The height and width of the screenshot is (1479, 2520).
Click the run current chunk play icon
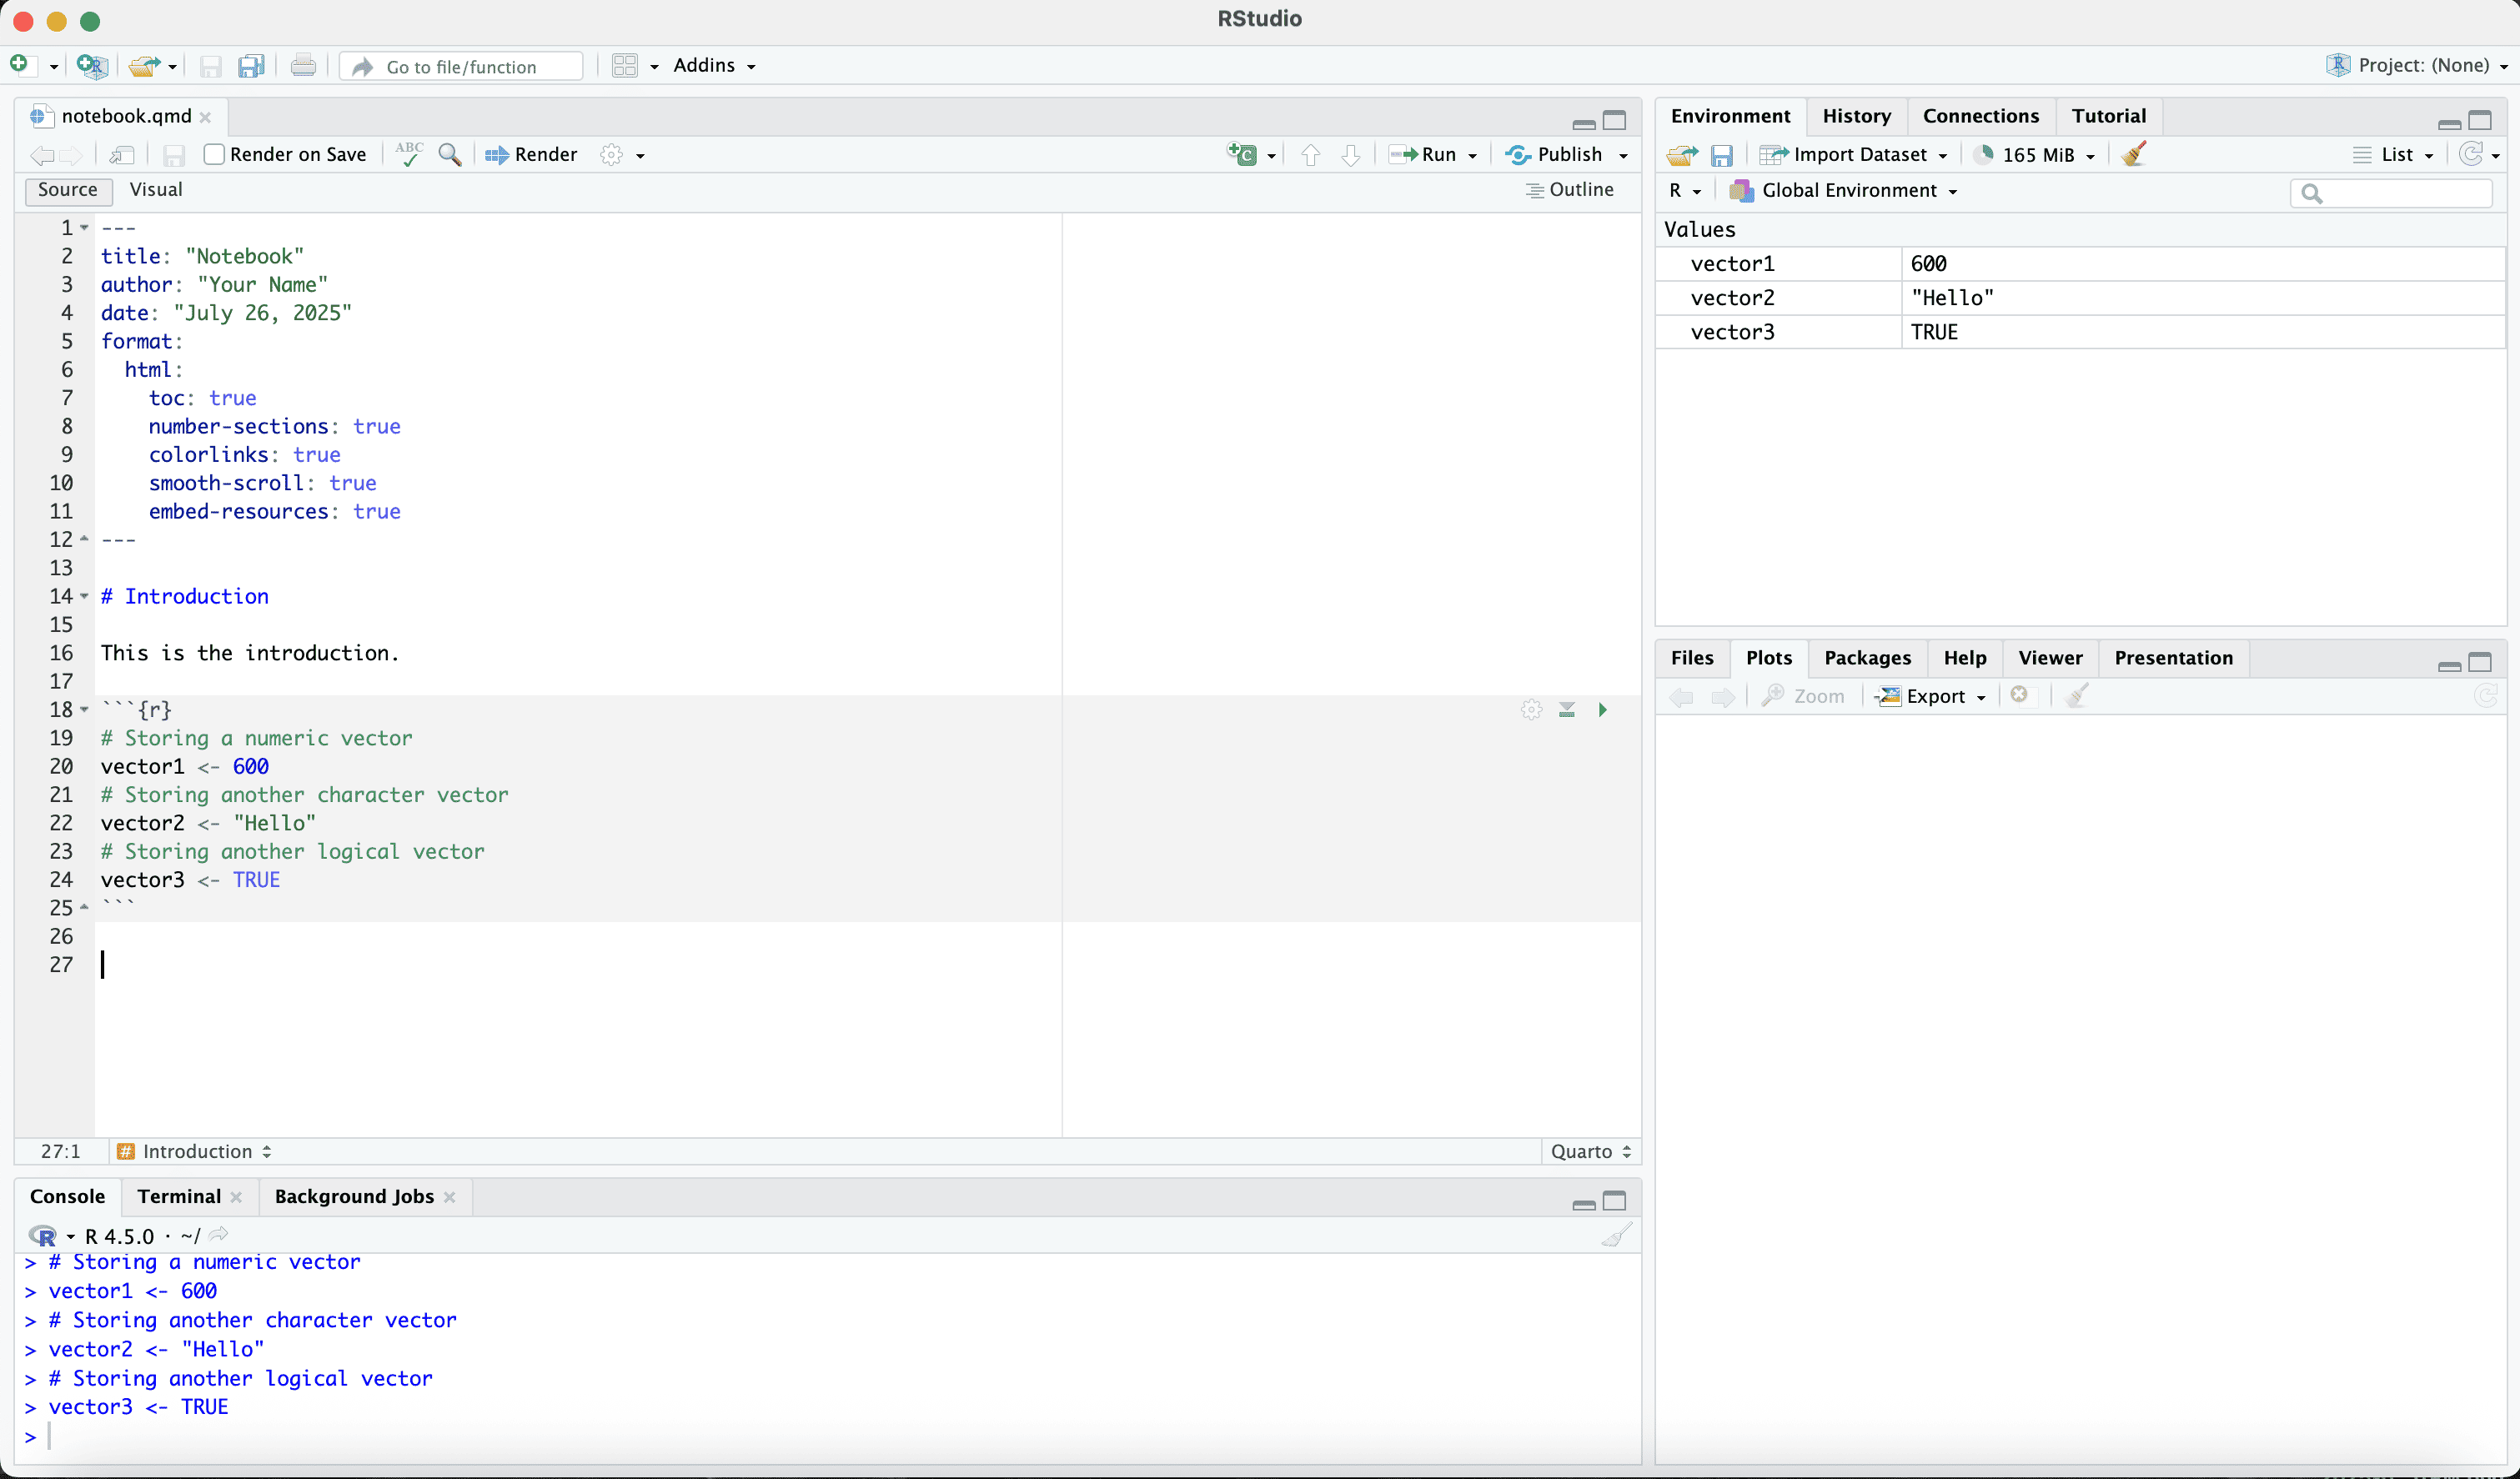(x=1602, y=710)
